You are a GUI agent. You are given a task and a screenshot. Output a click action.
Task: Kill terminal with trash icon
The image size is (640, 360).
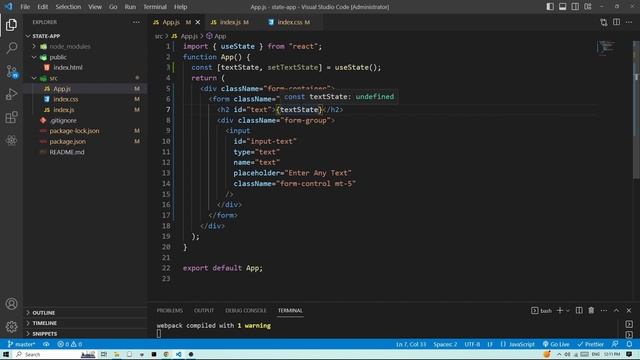(591, 311)
